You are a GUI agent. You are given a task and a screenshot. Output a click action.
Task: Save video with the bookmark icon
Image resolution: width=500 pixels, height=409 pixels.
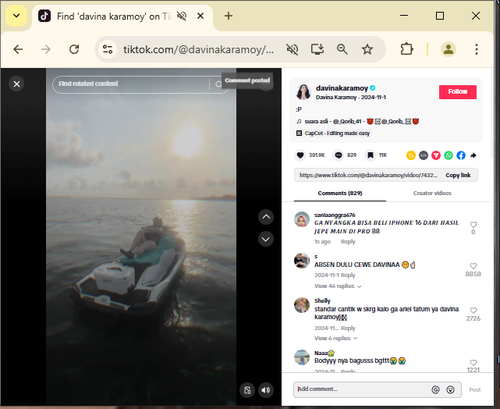[x=370, y=155]
